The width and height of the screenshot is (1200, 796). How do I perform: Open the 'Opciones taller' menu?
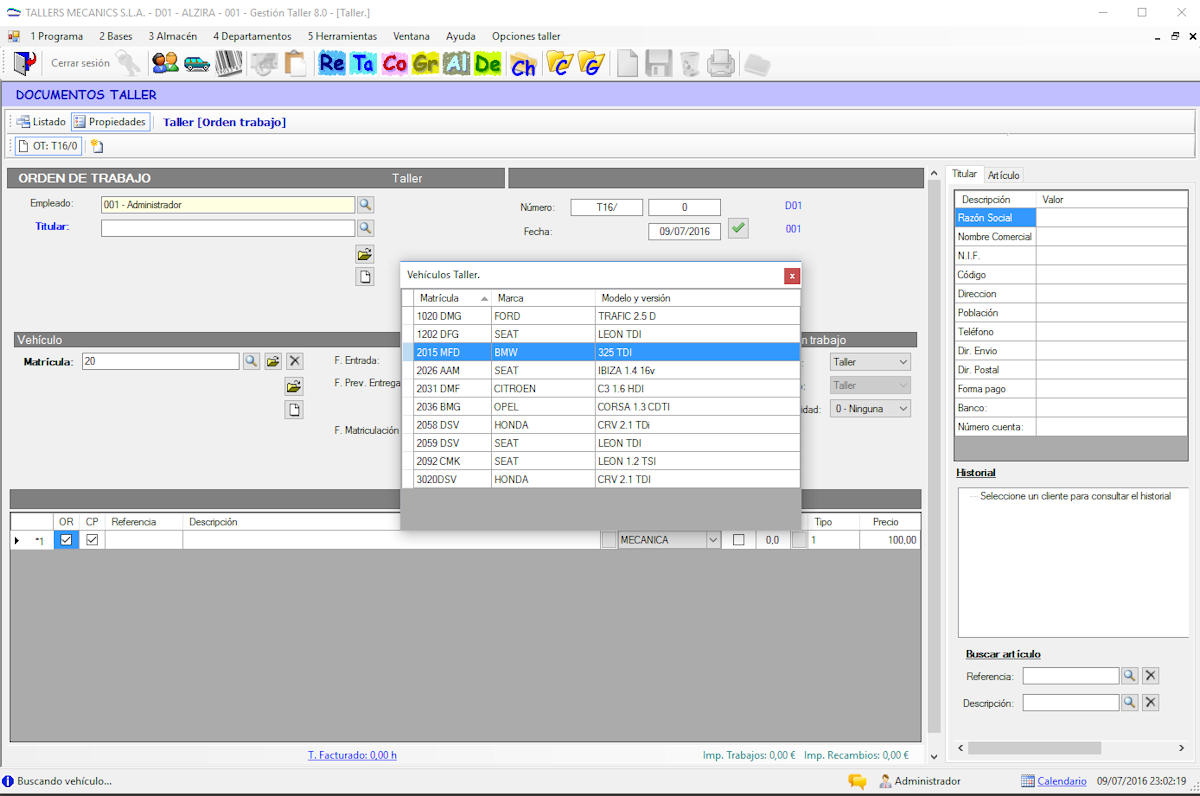(526, 36)
